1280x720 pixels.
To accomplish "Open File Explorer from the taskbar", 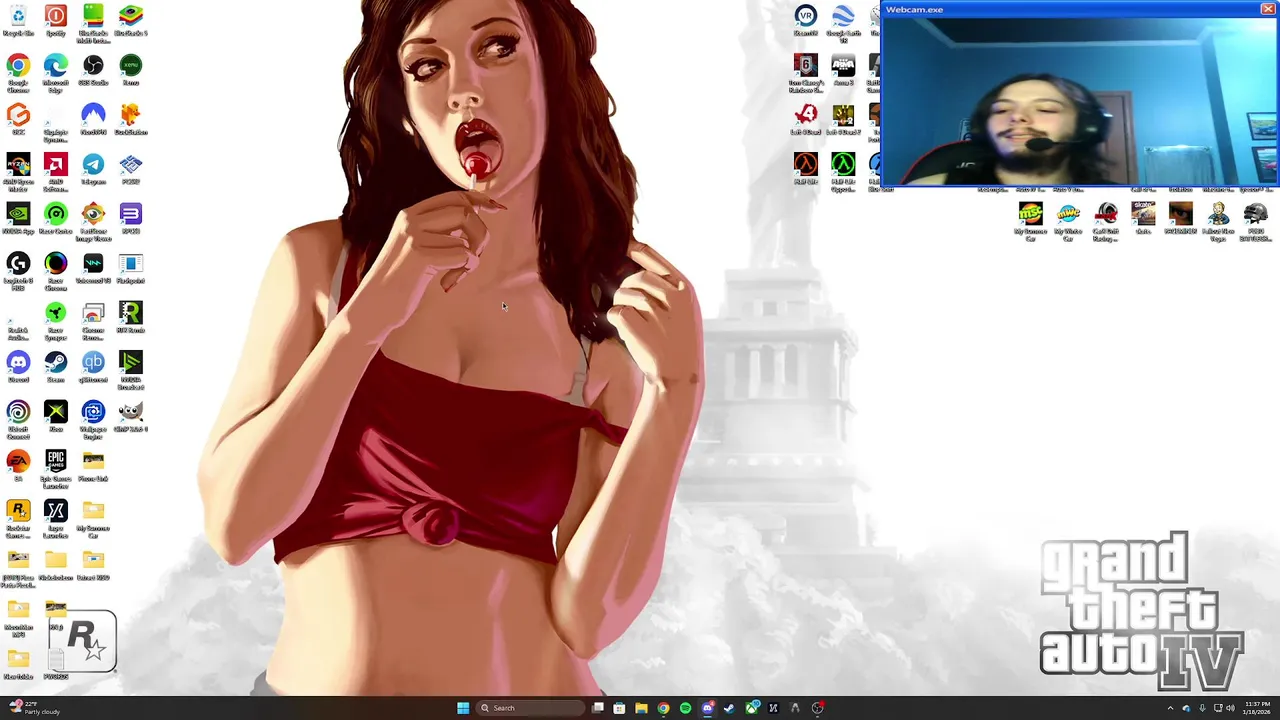I will click(x=641, y=708).
